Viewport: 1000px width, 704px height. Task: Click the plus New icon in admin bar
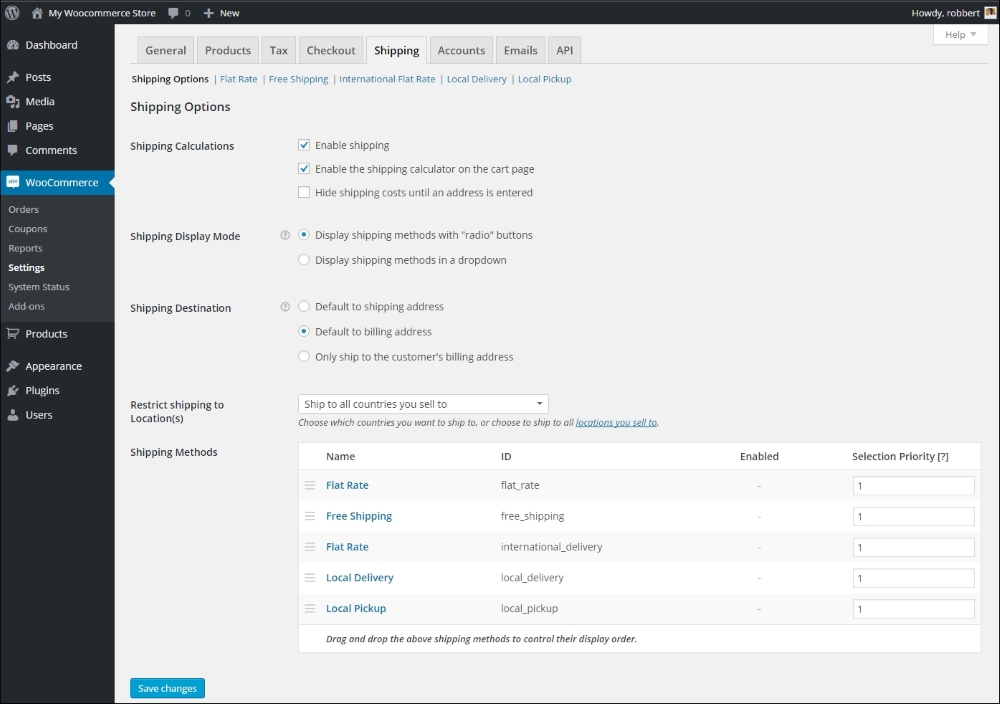coord(209,13)
